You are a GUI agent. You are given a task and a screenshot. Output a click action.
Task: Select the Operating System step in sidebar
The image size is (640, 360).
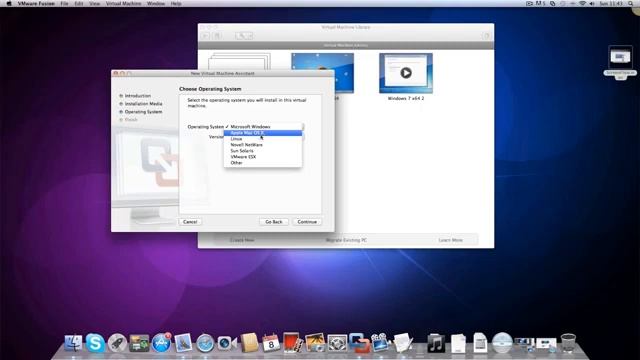(143, 112)
